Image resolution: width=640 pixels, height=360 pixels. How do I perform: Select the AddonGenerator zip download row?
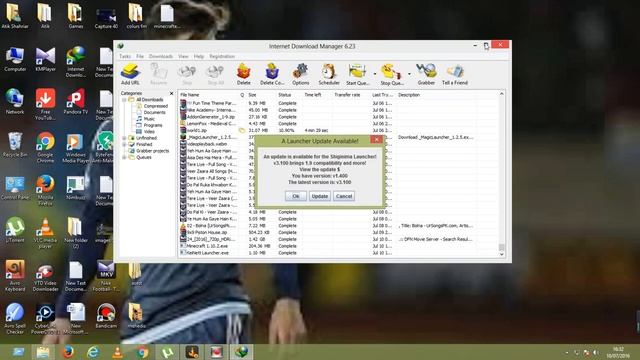point(339,117)
